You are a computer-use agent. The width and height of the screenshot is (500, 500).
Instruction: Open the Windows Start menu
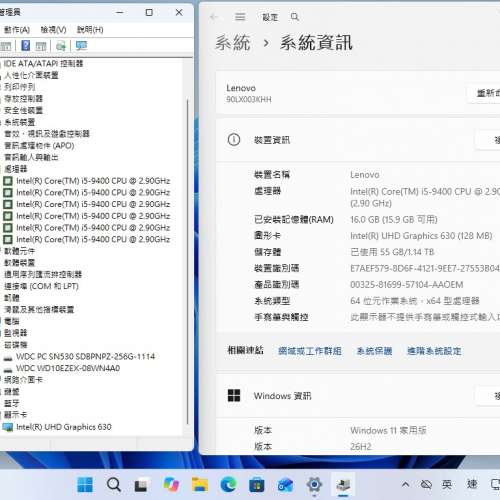(85, 485)
